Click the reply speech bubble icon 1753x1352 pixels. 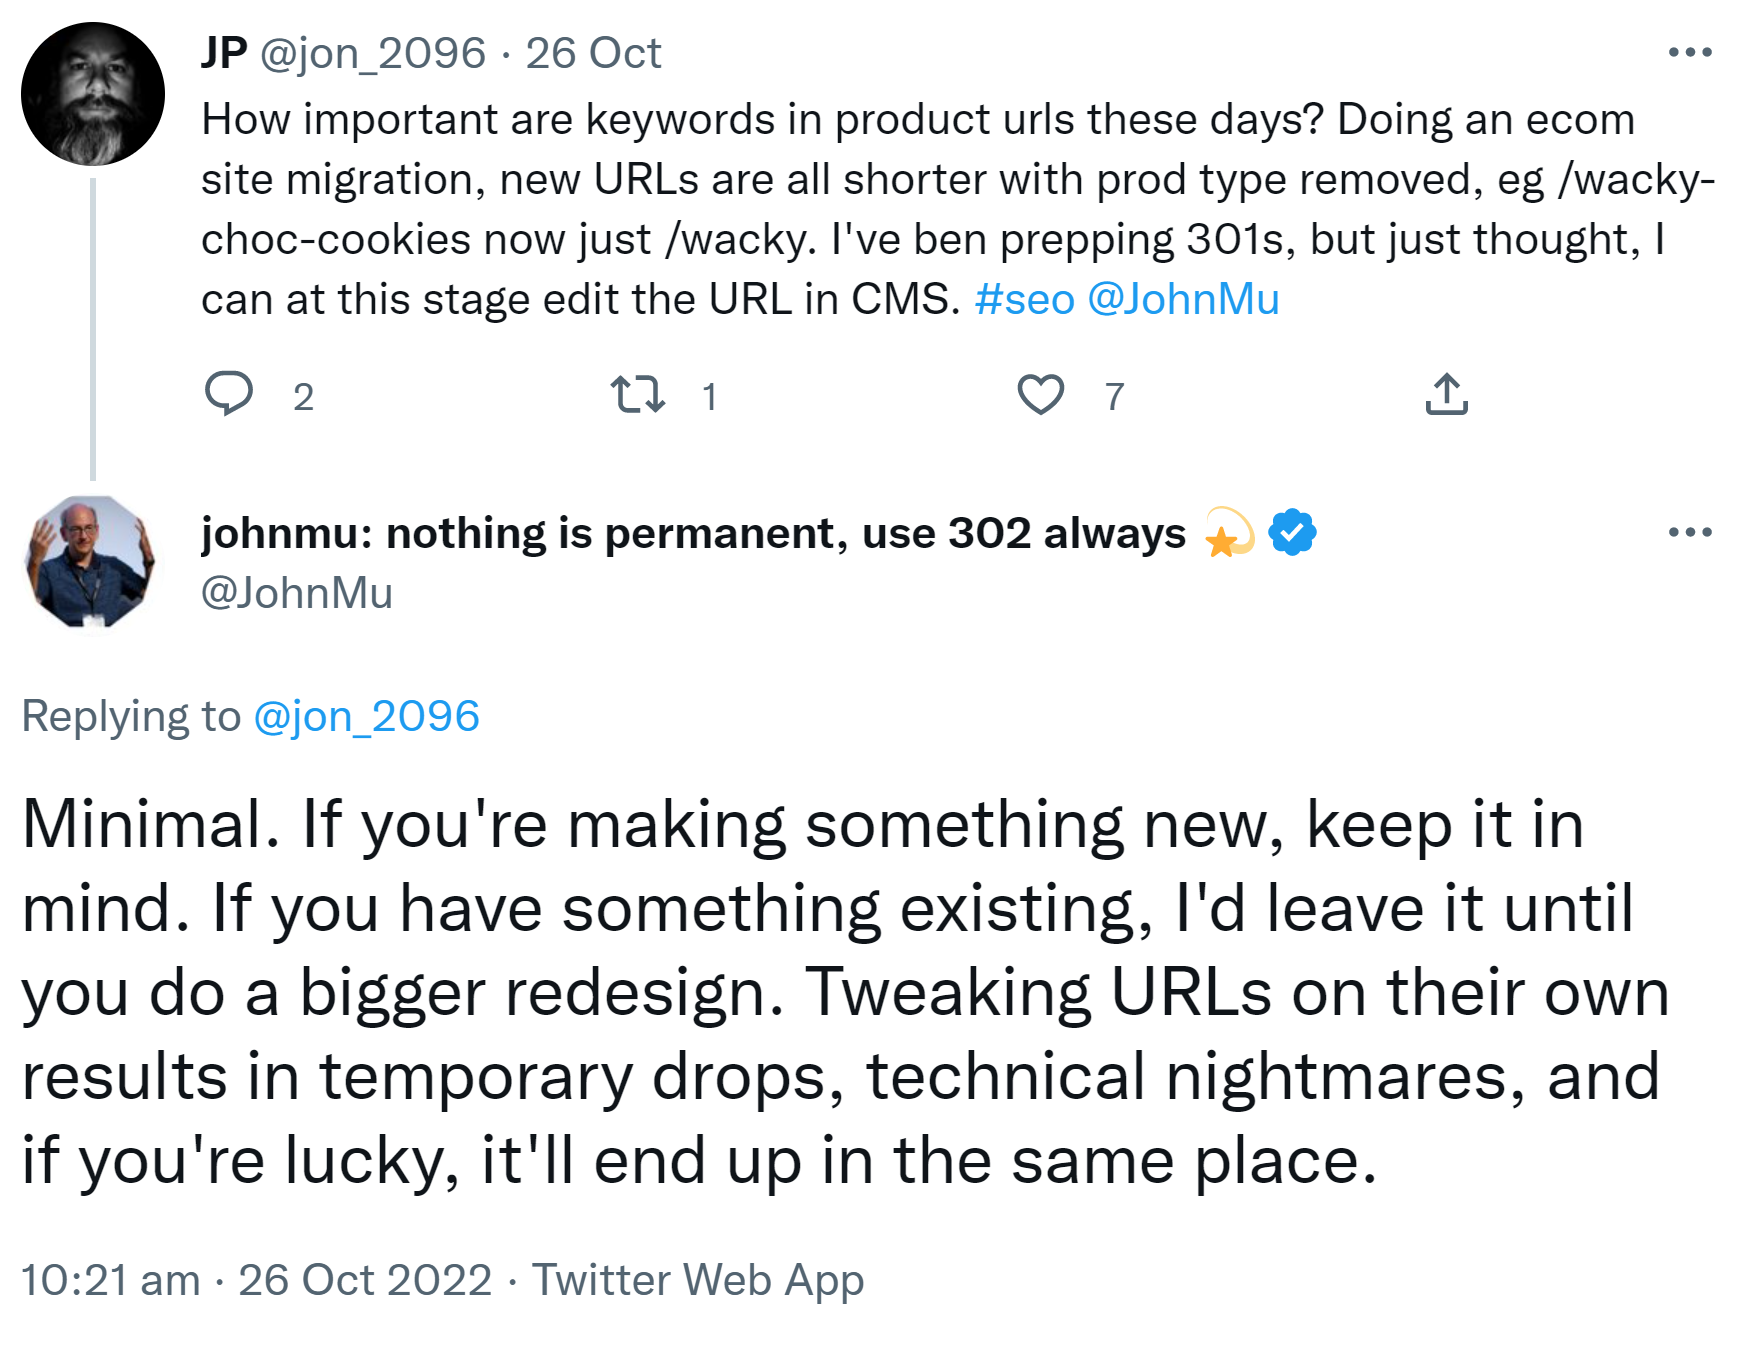point(229,394)
